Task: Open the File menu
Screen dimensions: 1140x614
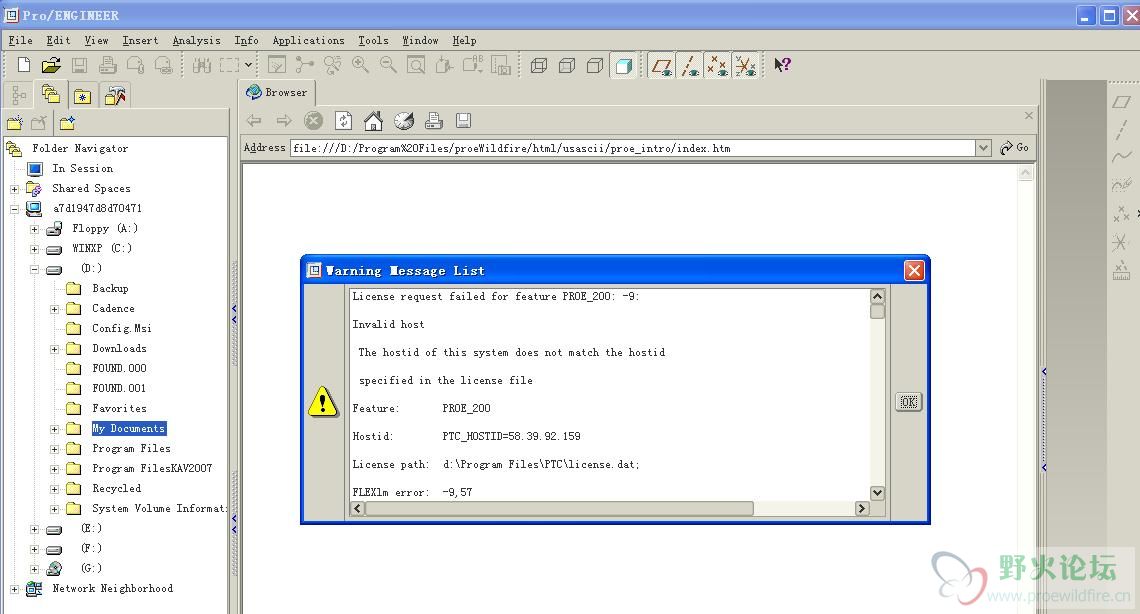Action: tap(20, 41)
